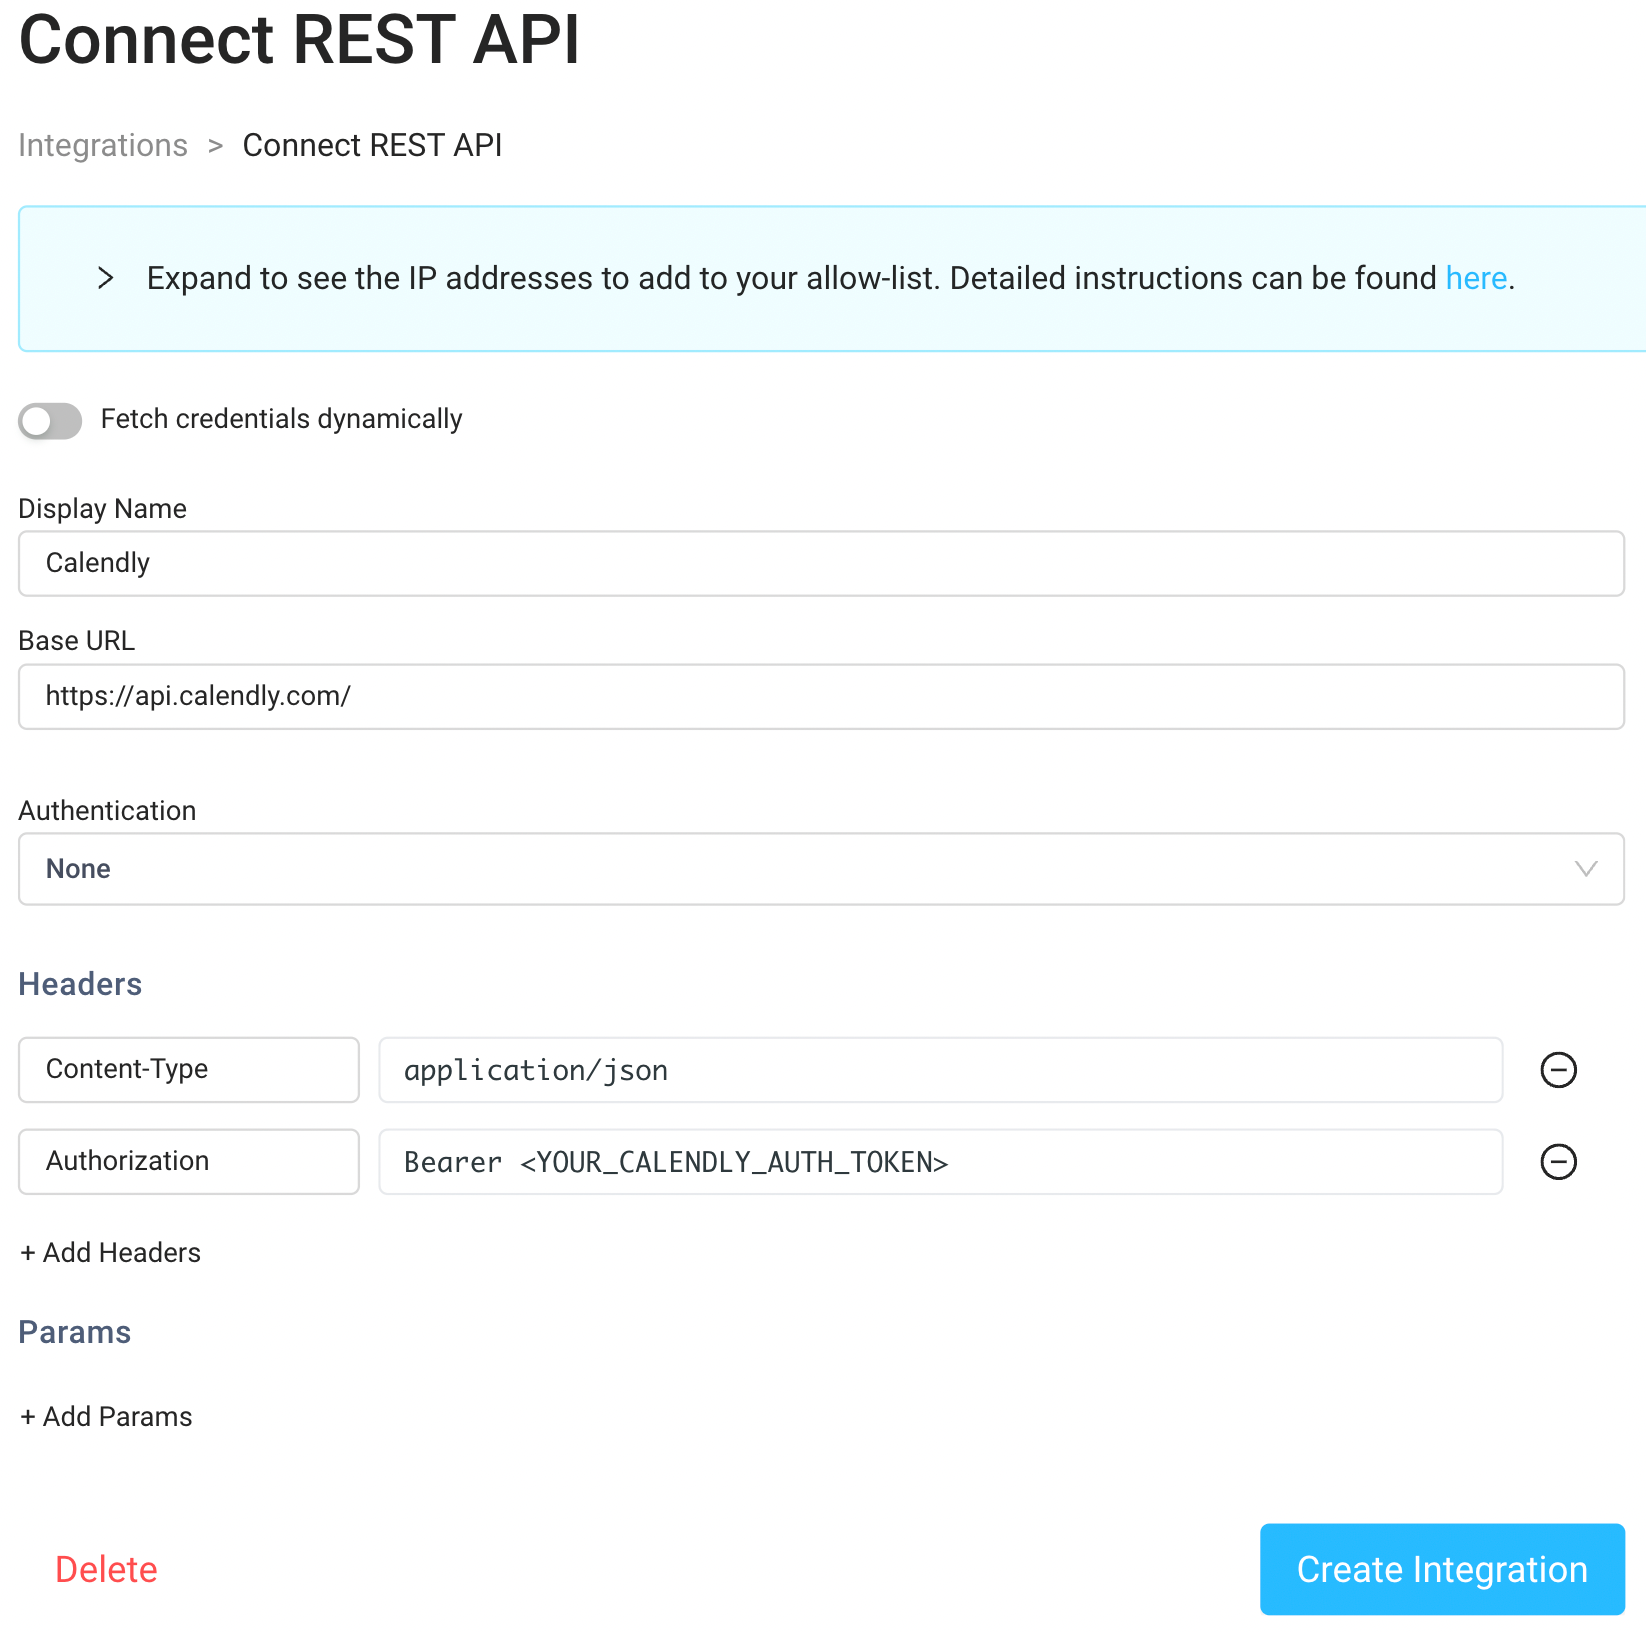Remove the Content-Type header row
Image resolution: width=1646 pixels, height=1632 pixels.
(1558, 1070)
